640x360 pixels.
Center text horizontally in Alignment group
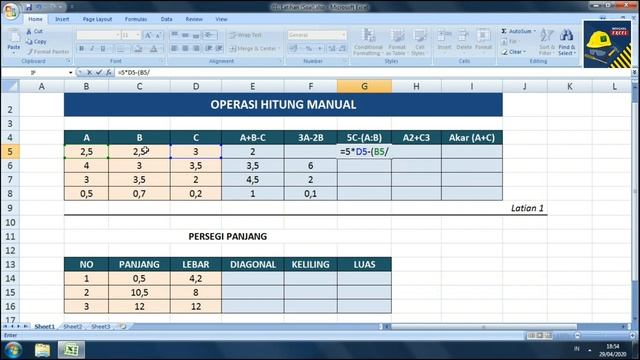185,49
